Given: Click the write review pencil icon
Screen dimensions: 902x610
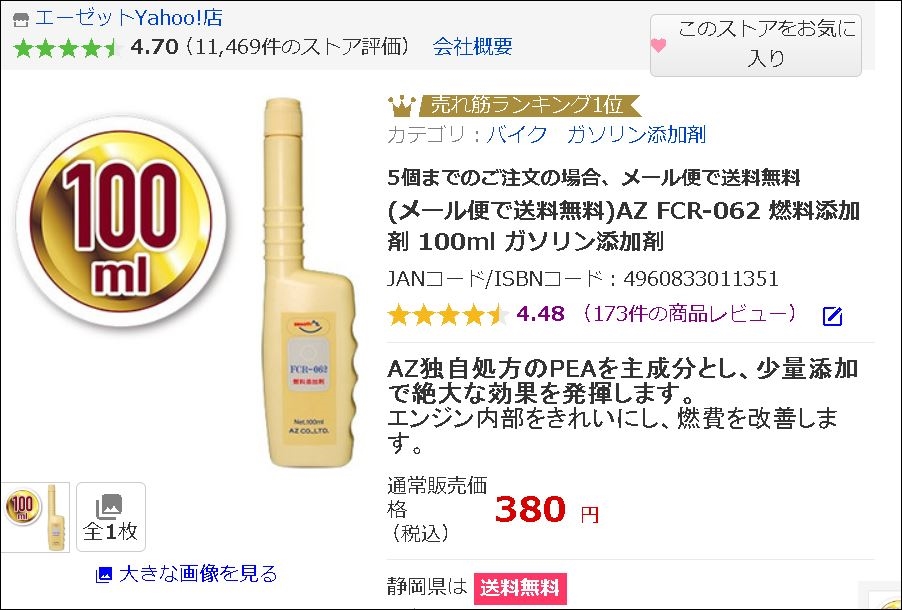Looking at the screenshot, I should 832,316.
